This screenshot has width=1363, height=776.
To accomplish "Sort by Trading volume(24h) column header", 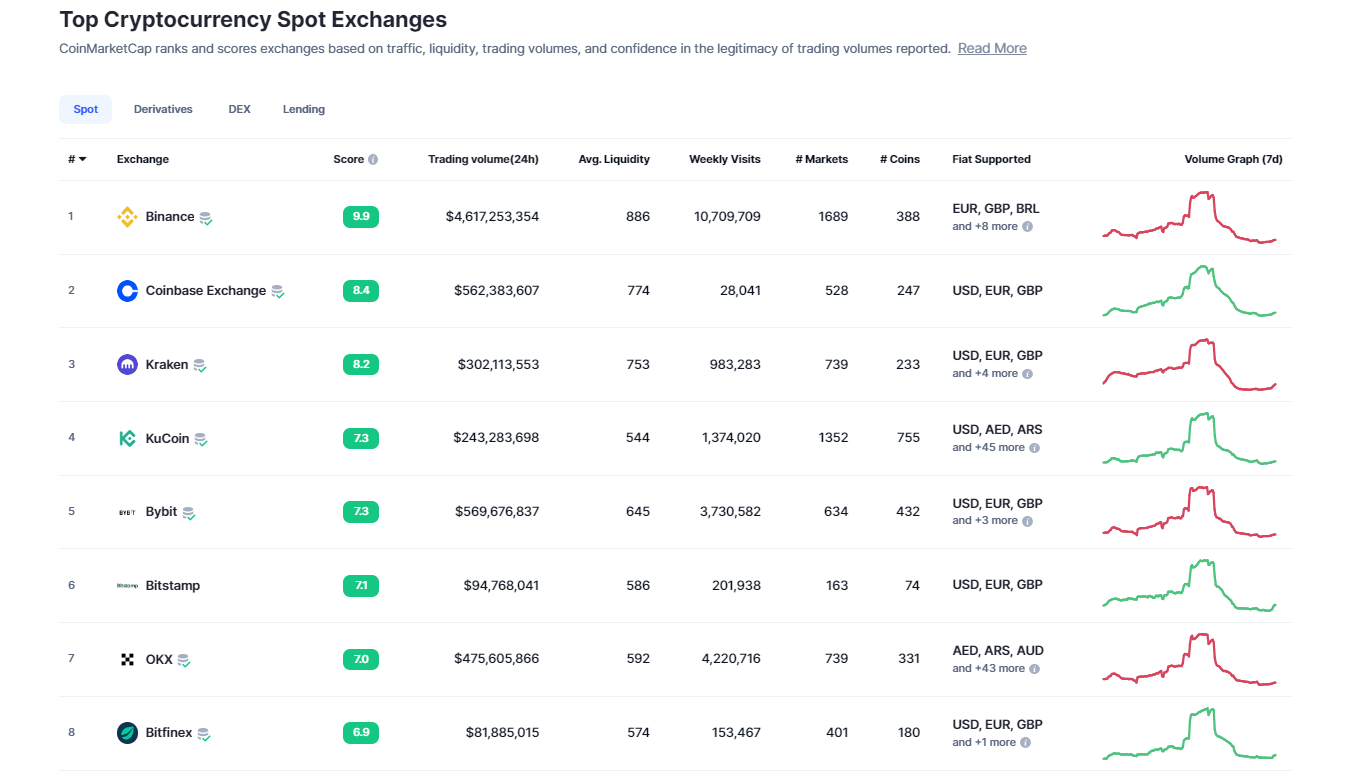I will click(x=483, y=159).
